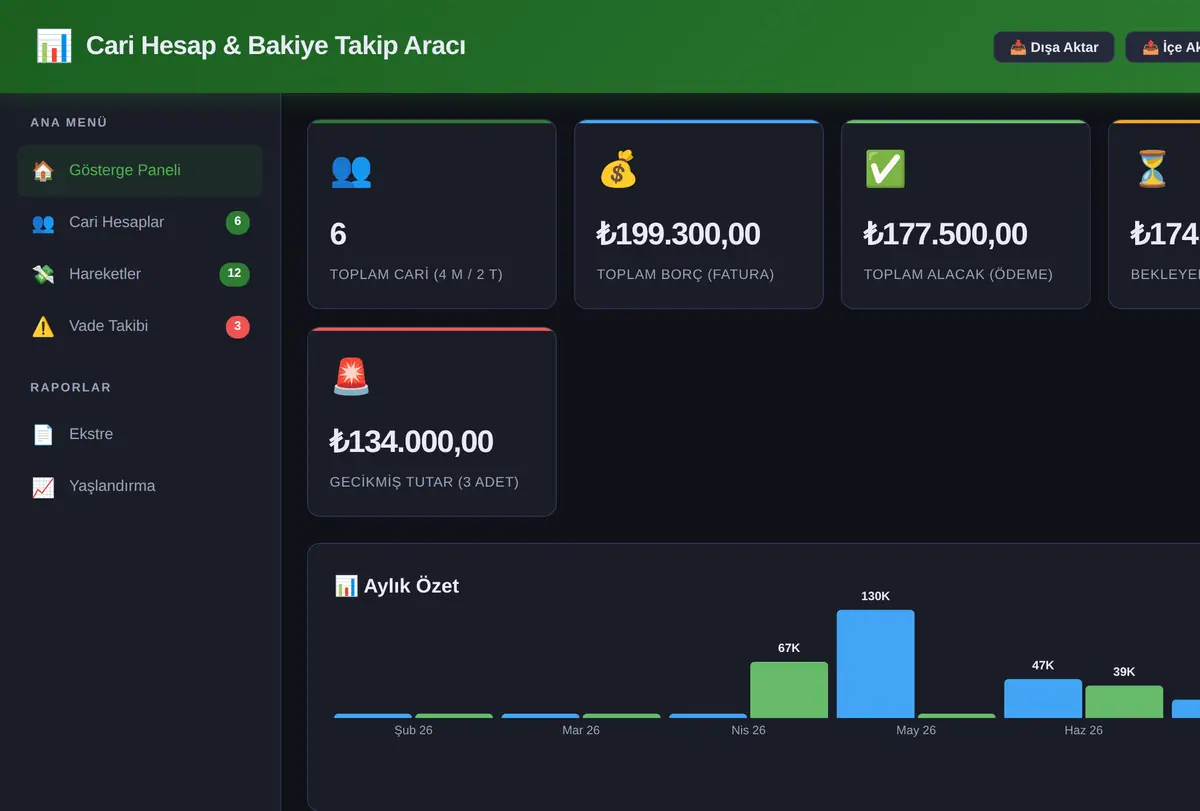Open the Ekstre report
The image size is (1200, 811).
140,435
